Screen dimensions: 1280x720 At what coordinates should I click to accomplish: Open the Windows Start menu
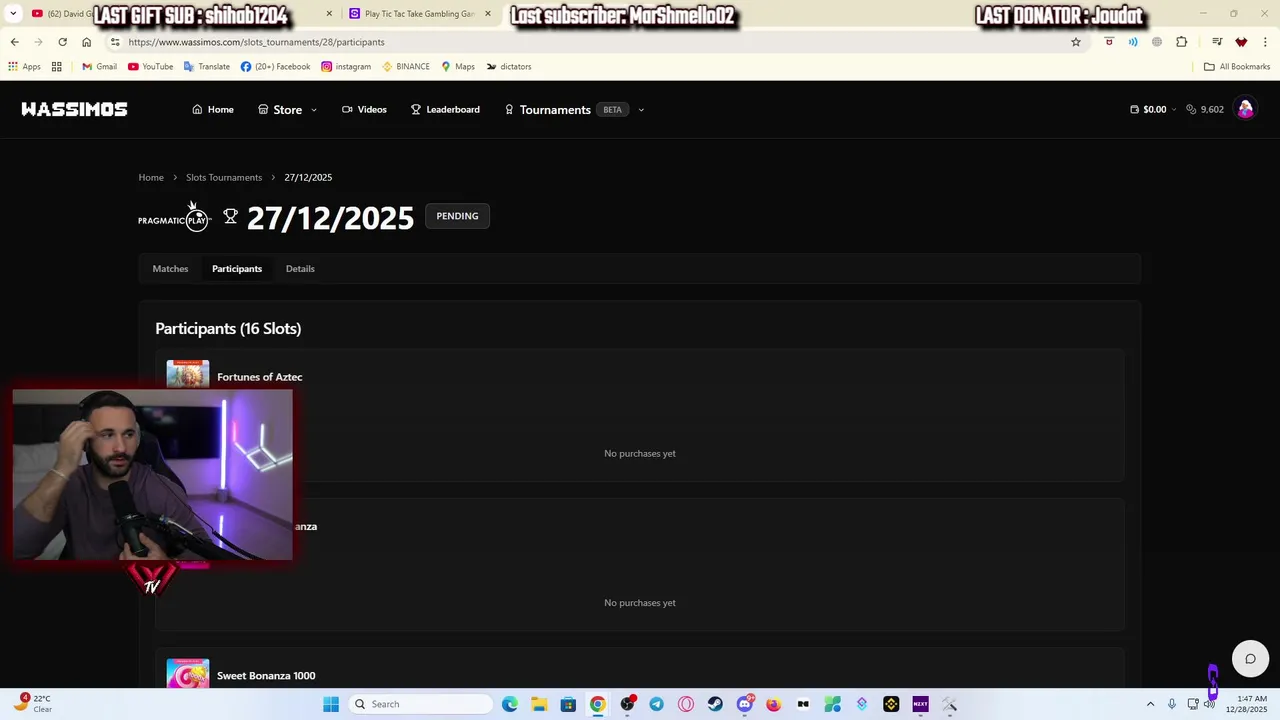331,704
